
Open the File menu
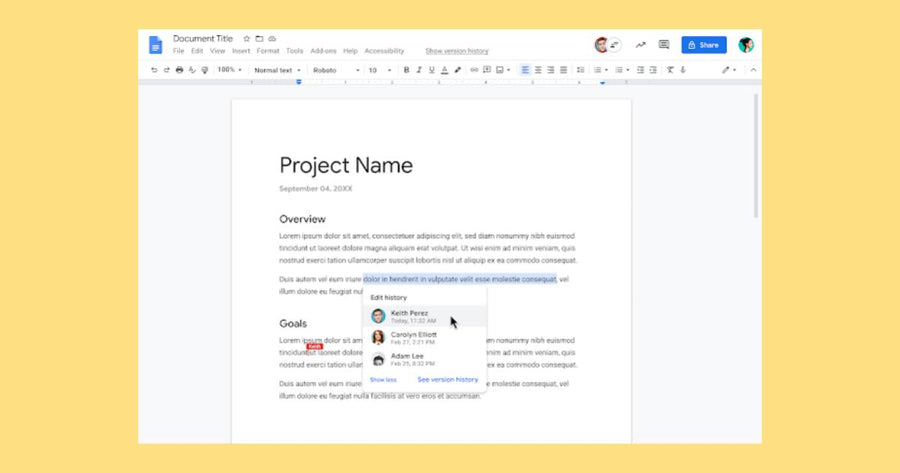(x=179, y=51)
